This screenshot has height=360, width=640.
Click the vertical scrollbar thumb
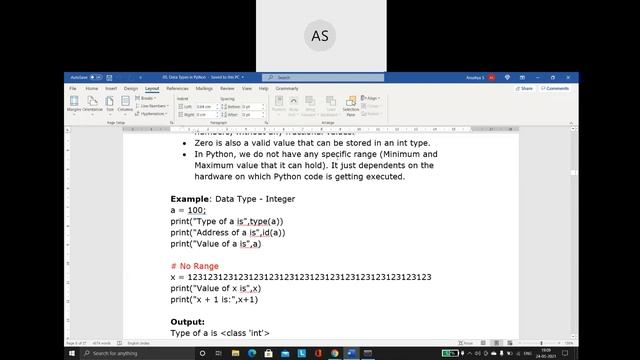(573, 173)
